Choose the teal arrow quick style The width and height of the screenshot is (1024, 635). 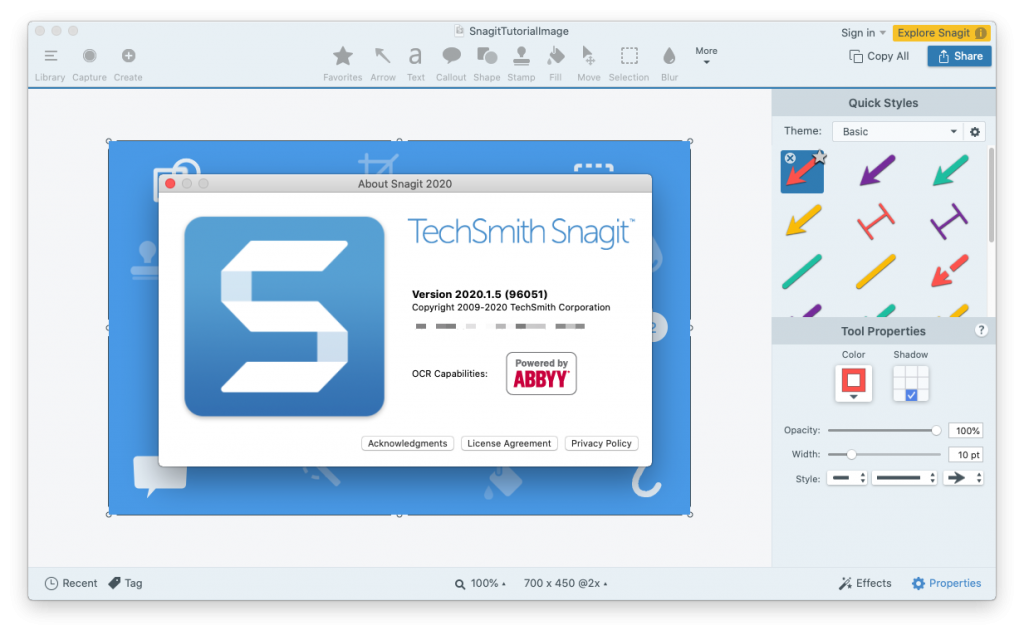(950, 171)
